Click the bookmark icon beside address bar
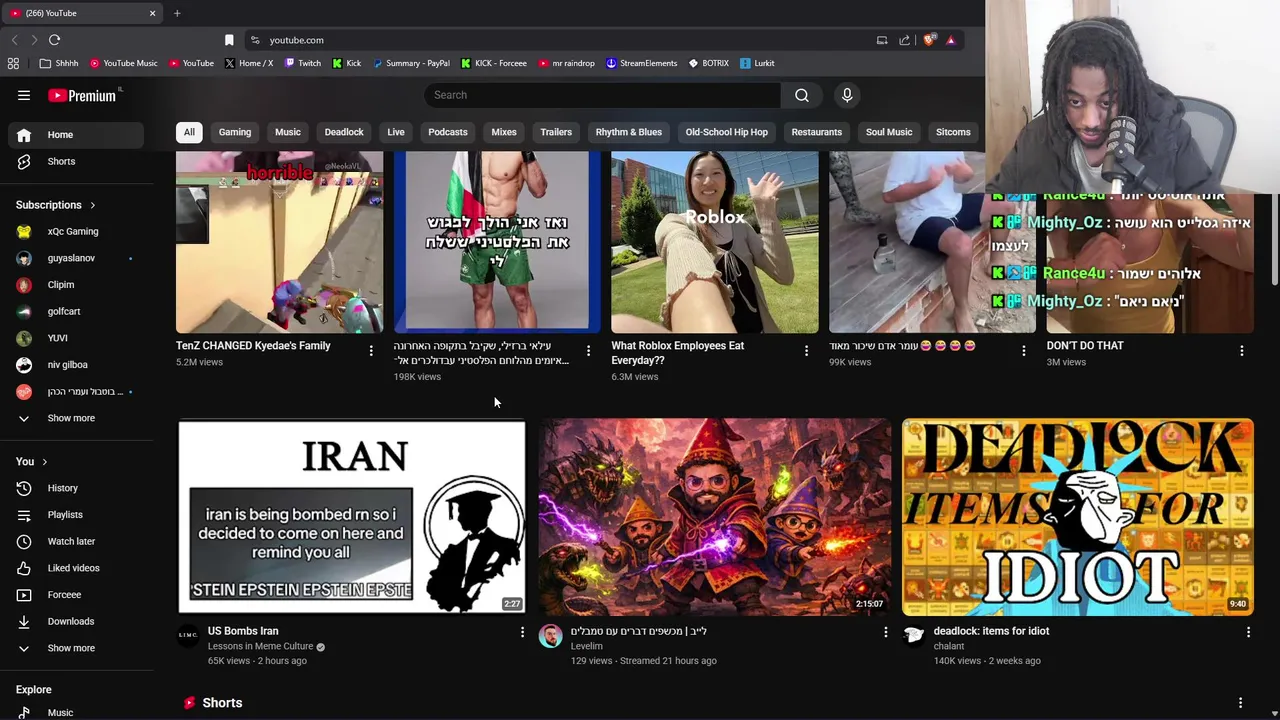The width and height of the screenshot is (1280, 720). [229, 40]
